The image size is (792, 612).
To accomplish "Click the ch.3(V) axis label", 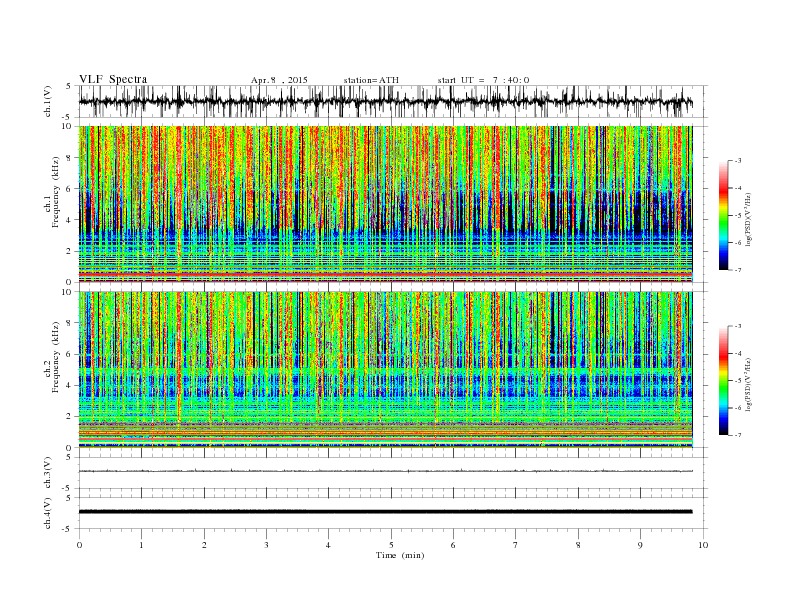I will coord(48,473).
